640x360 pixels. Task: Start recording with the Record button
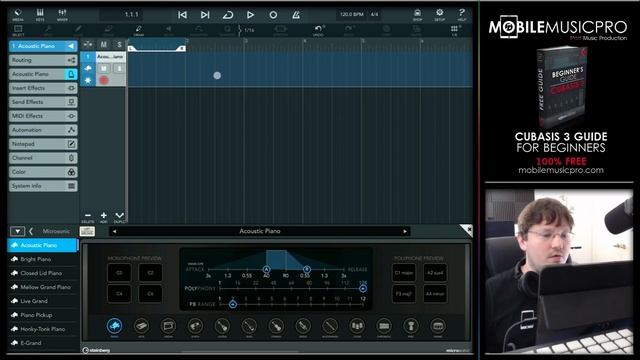pyautogui.click(x=273, y=15)
